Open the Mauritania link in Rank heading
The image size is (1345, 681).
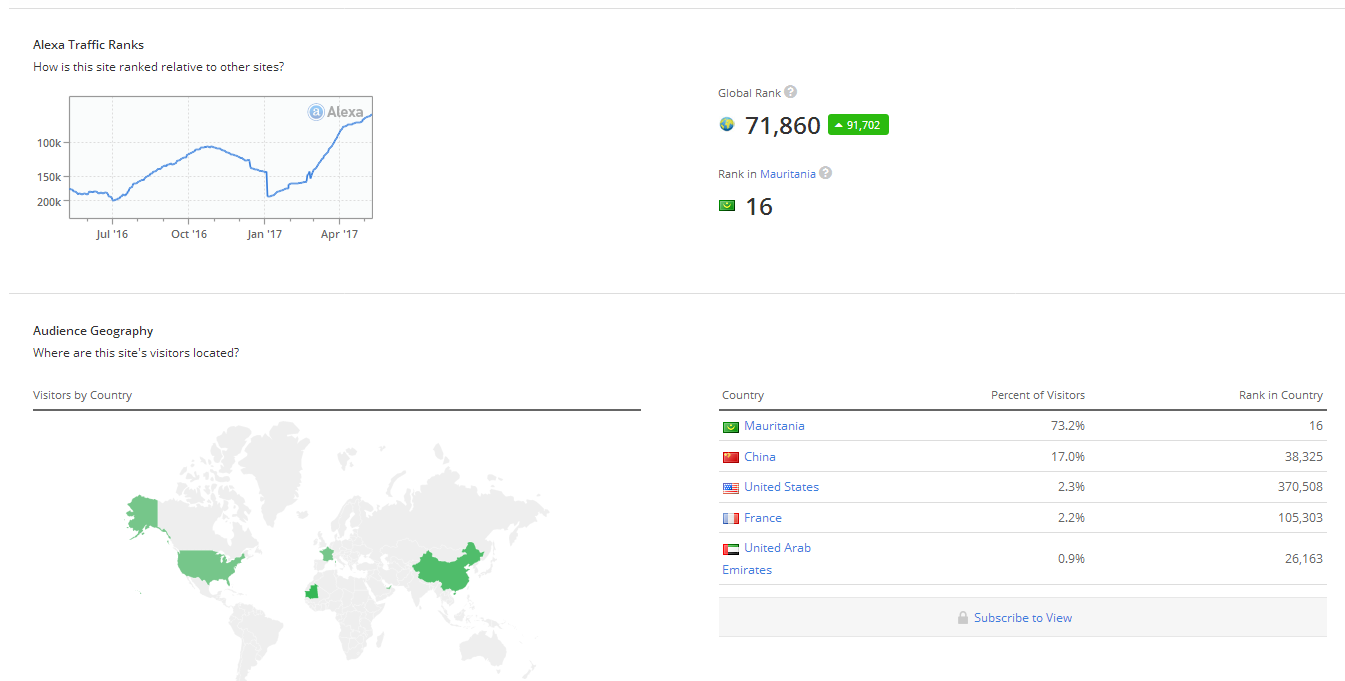(787, 174)
